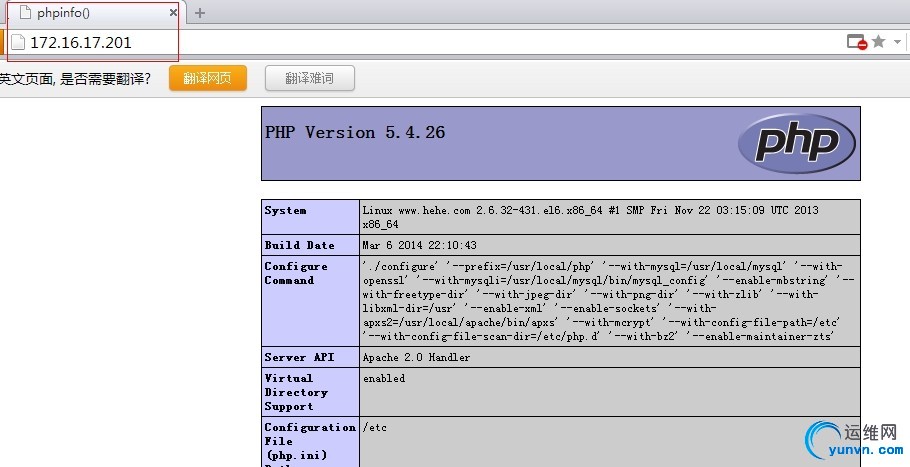The width and height of the screenshot is (910, 467).
Task: Close the phpinfo() tab
Action: tap(173, 13)
